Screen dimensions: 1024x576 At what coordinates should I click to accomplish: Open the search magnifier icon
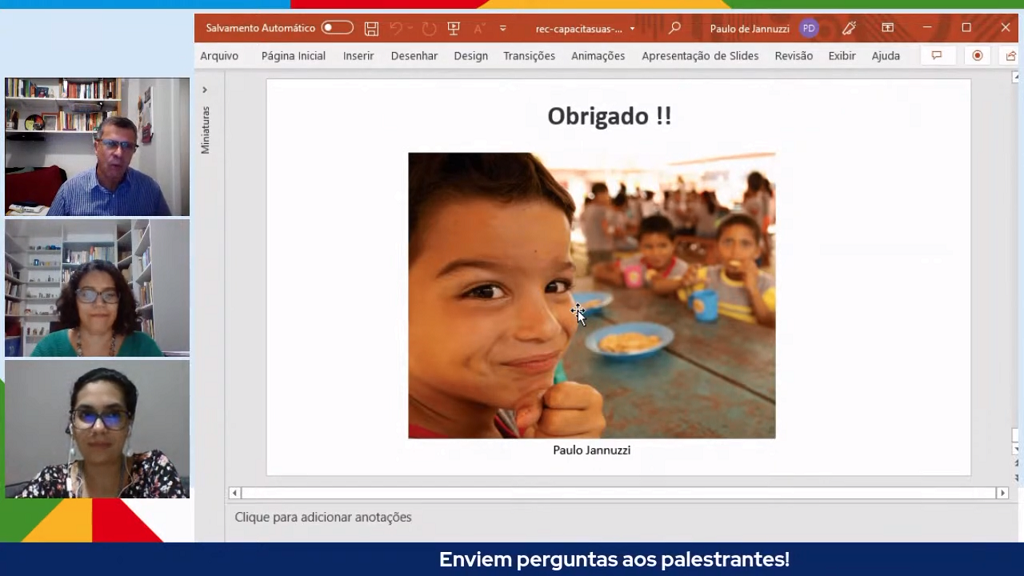(x=674, y=29)
